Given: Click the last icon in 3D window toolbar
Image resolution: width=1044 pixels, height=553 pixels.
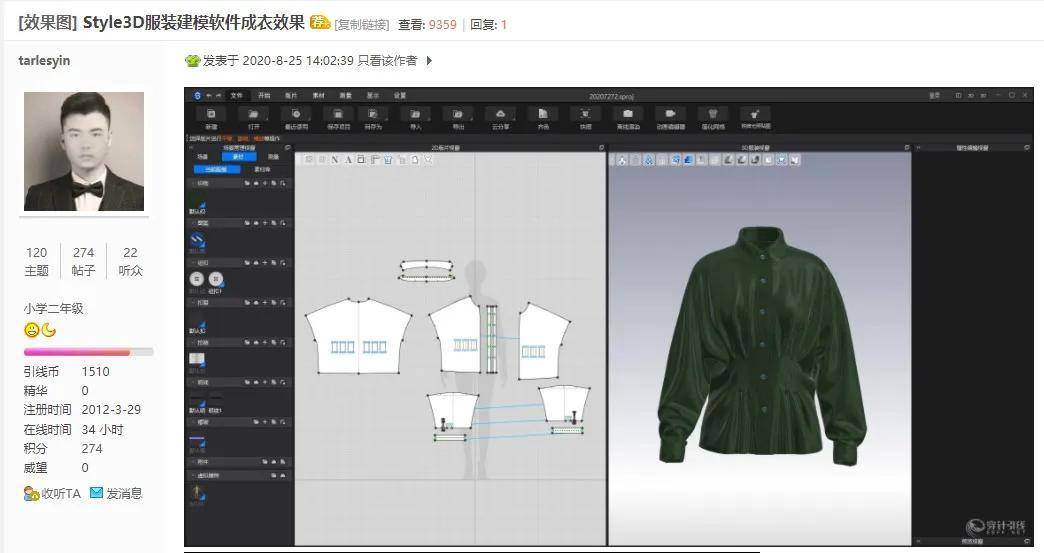Looking at the screenshot, I should [794, 160].
